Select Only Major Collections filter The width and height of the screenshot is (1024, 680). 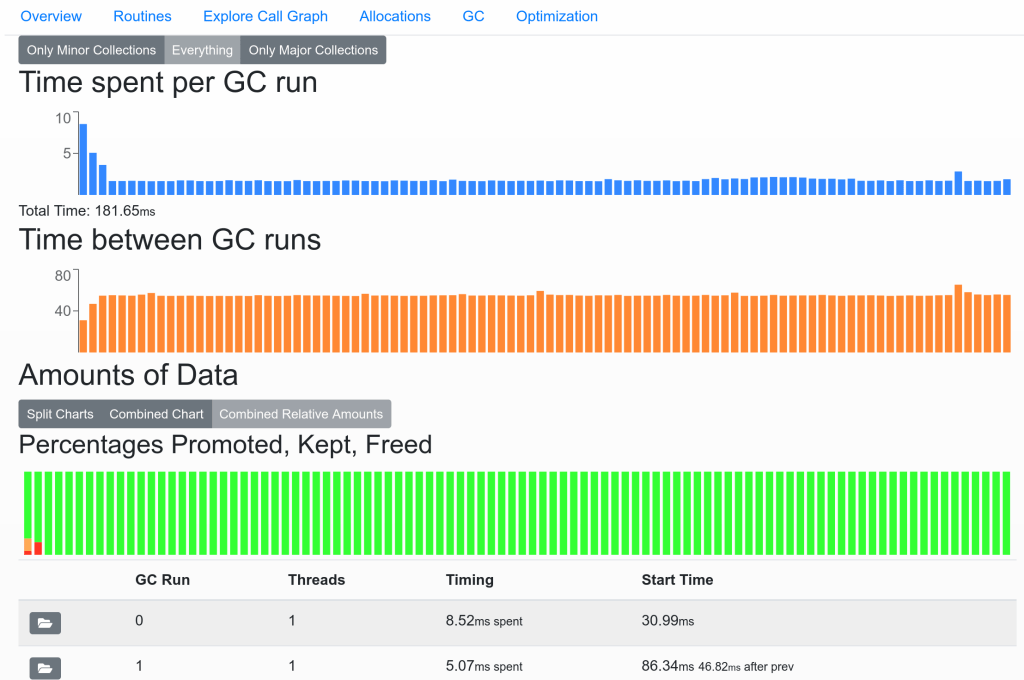313,50
